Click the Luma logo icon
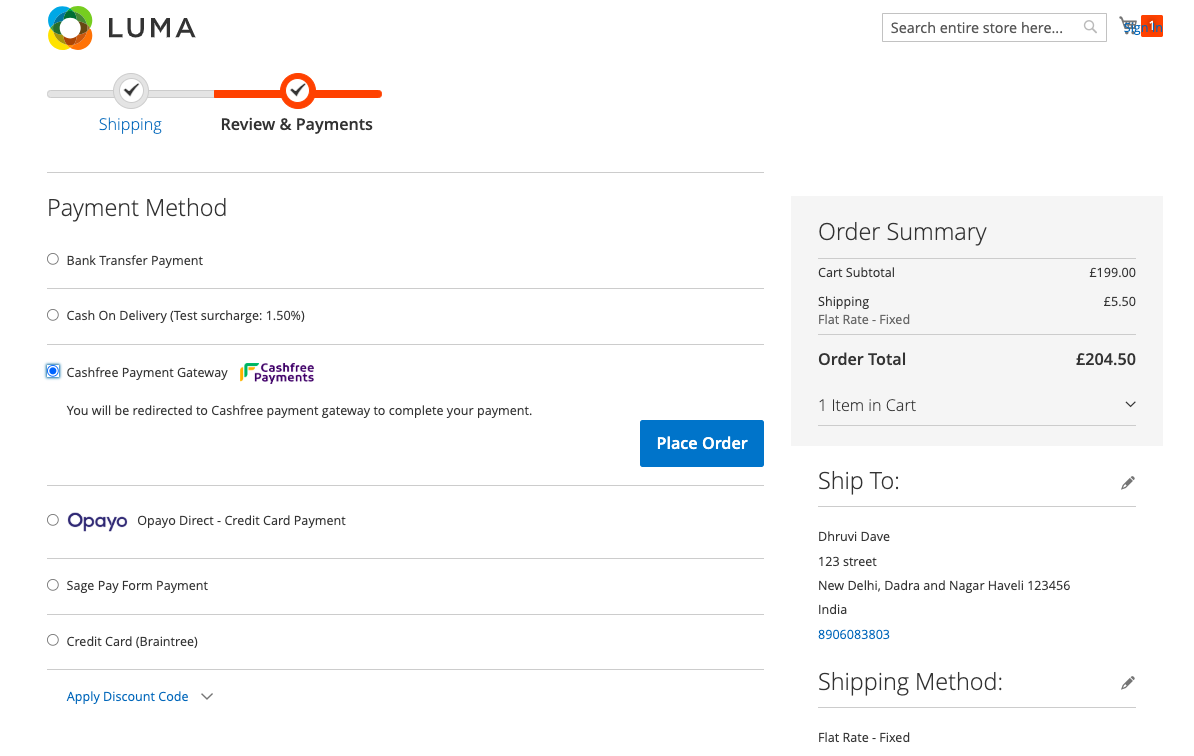The height and width of the screenshot is (756, 1194). pyautogui.click(x=70, y=28)
